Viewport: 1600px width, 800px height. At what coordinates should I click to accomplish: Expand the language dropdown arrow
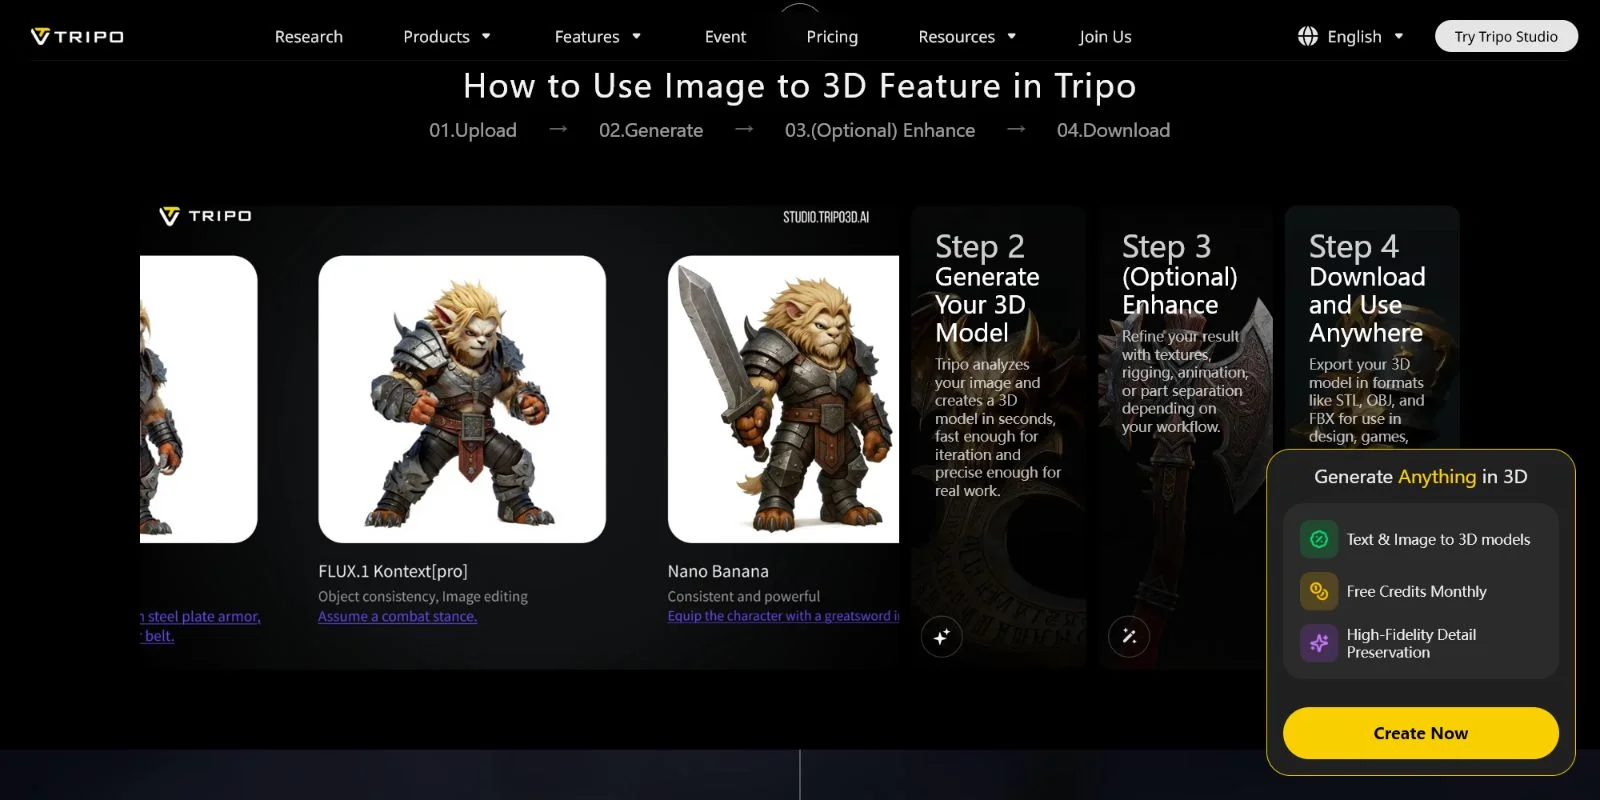[1399, 37]
